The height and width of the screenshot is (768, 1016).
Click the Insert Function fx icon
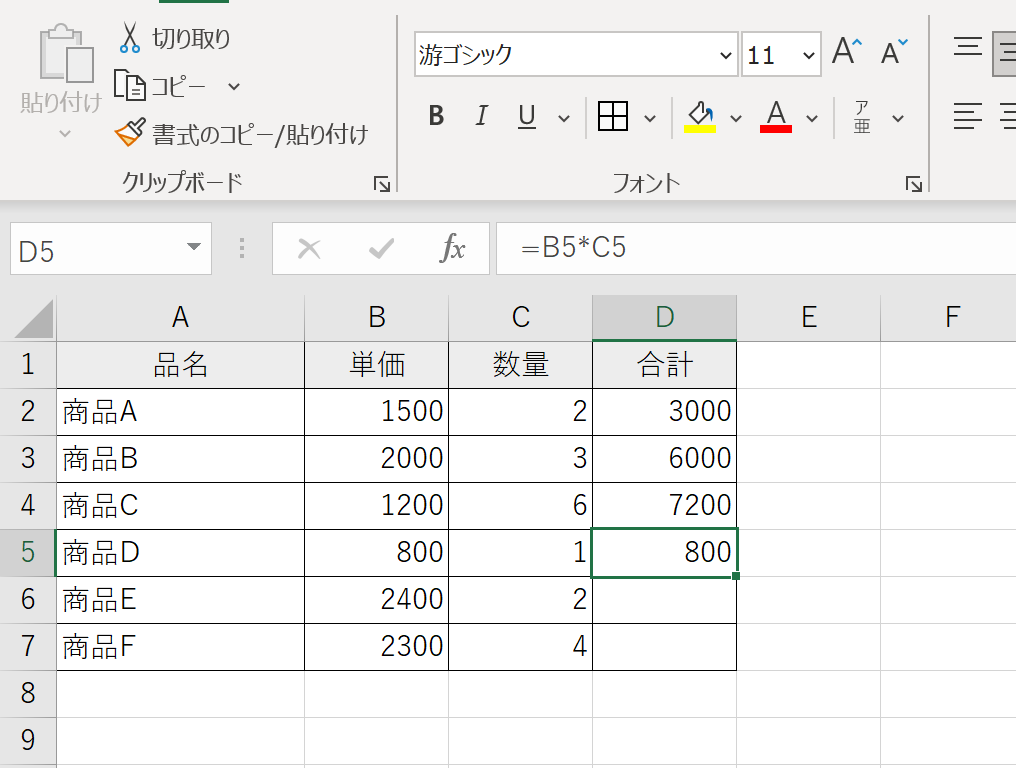(x=453, y=249)
